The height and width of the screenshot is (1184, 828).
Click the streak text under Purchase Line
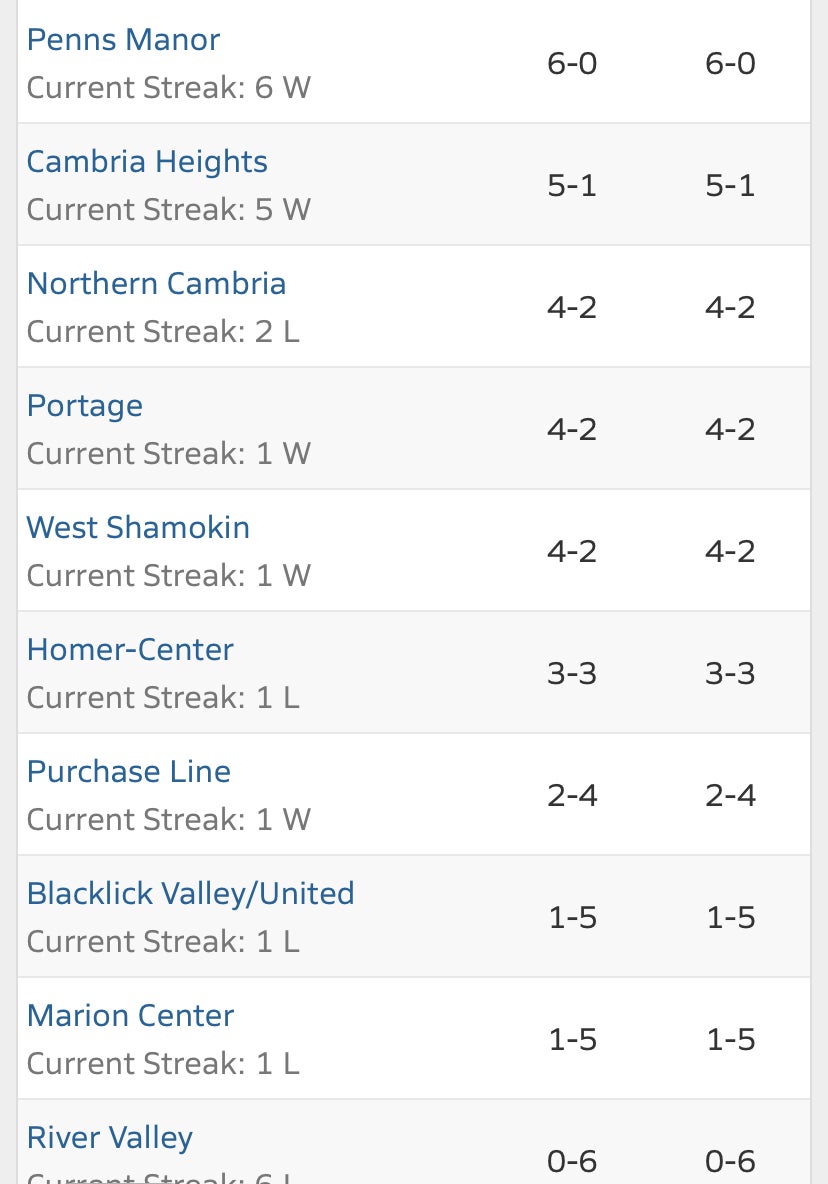(169, 820)
